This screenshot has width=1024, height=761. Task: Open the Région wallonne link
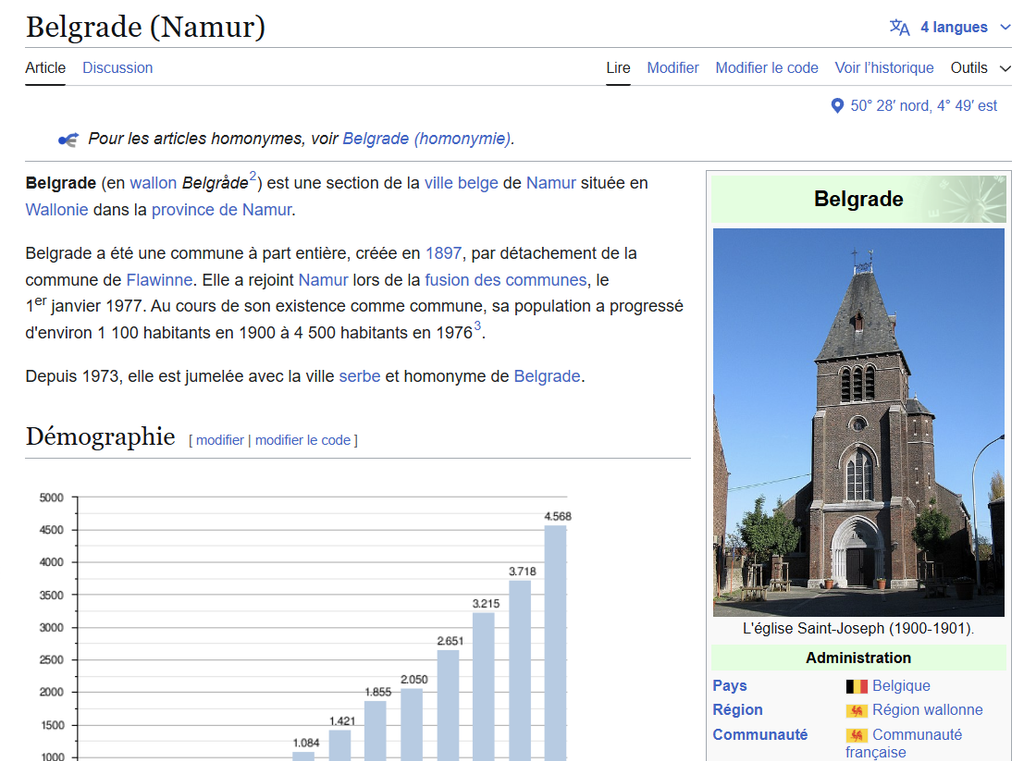click(927, 710)
